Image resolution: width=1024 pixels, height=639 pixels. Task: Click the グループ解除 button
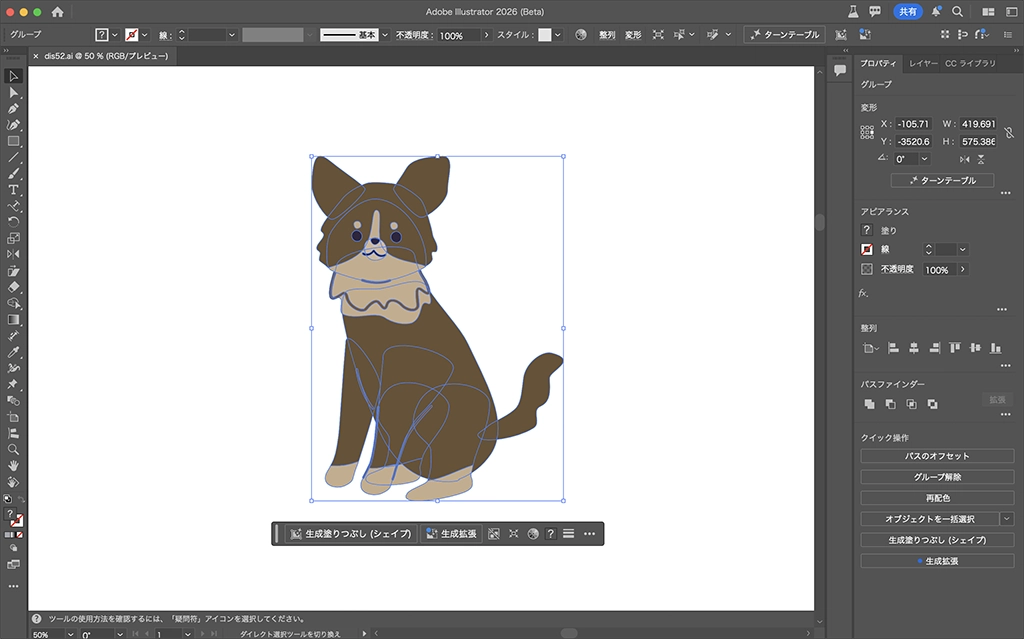click(x=937, y=477)
